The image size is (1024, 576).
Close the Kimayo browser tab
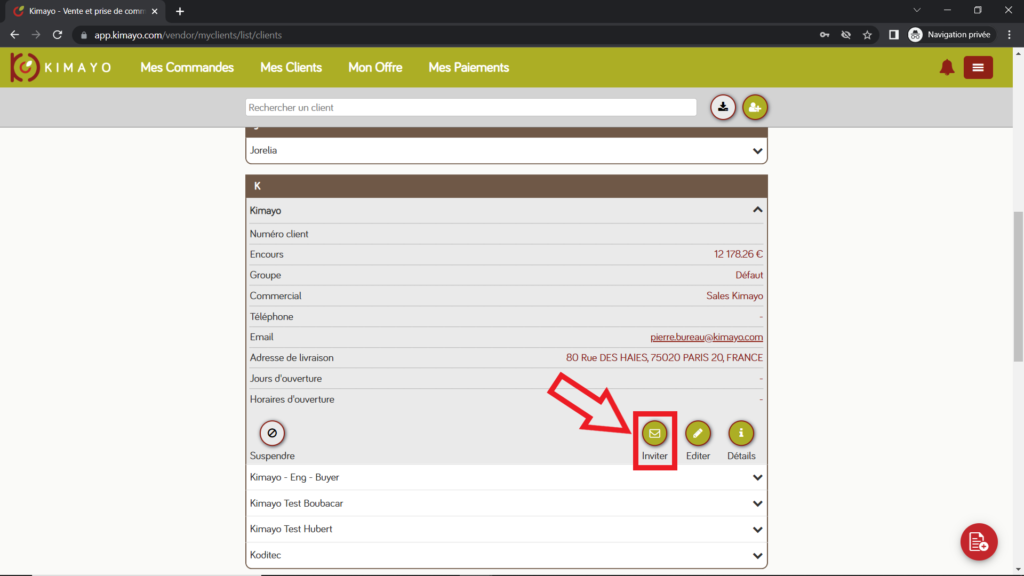pos(155,11)
